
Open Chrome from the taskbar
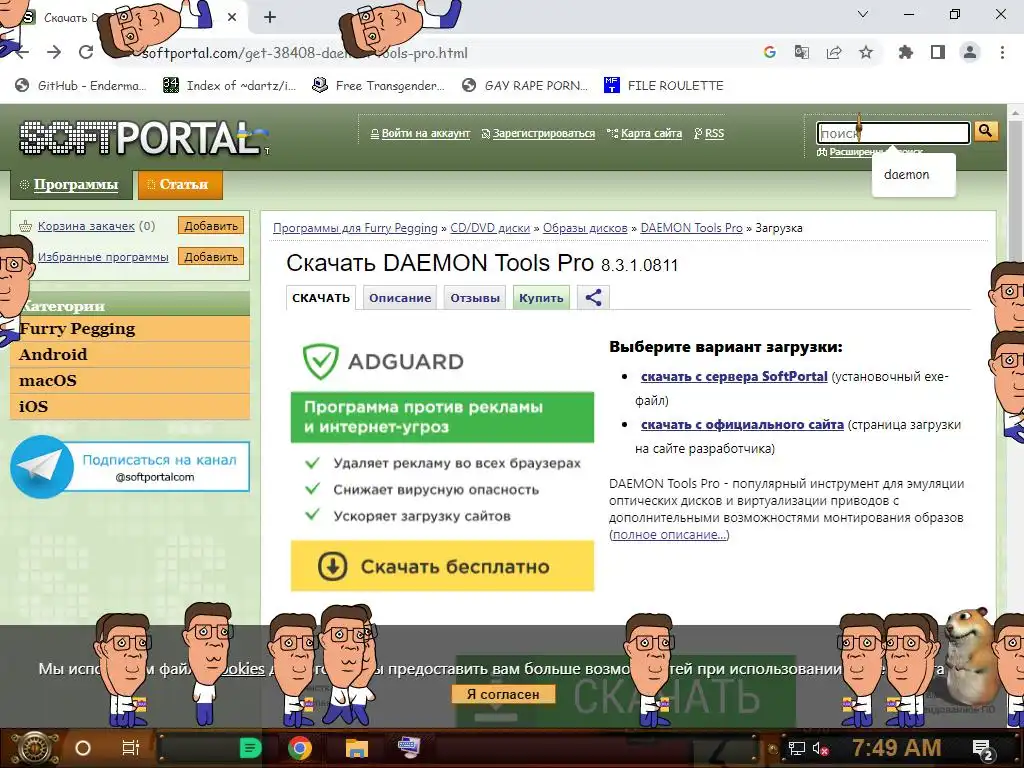pos(300,748)
